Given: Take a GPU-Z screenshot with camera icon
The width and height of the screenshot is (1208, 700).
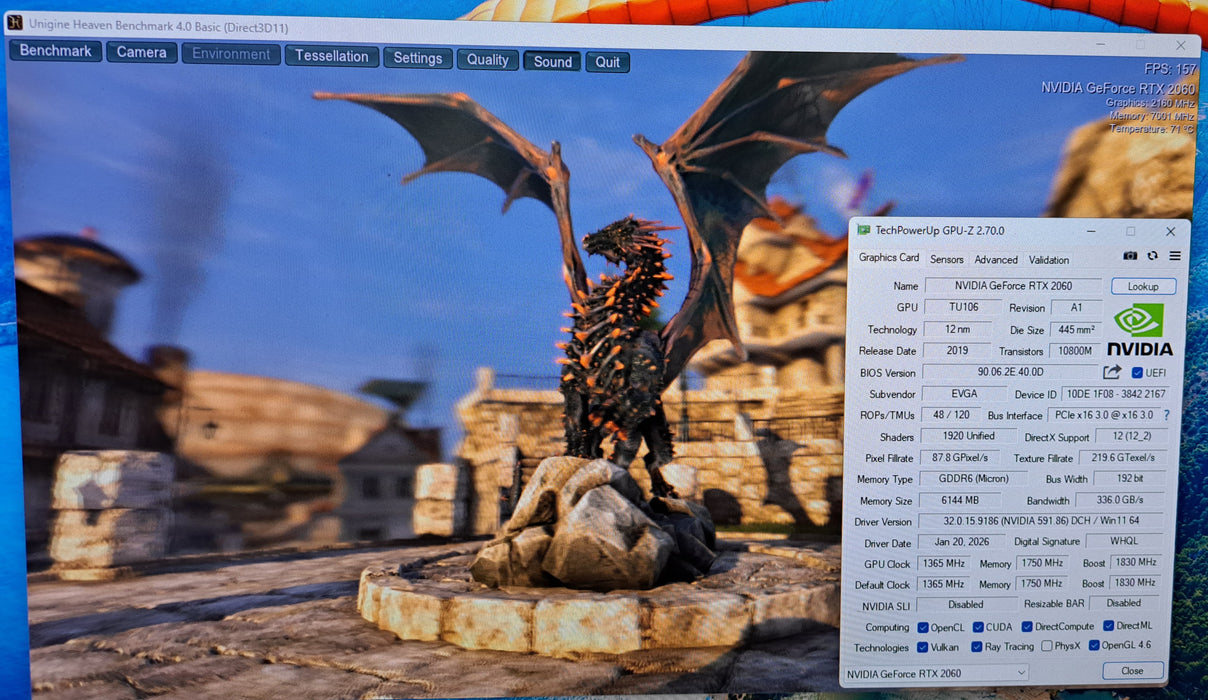Looking at the screenshot, I should (x=1130, y=256).
